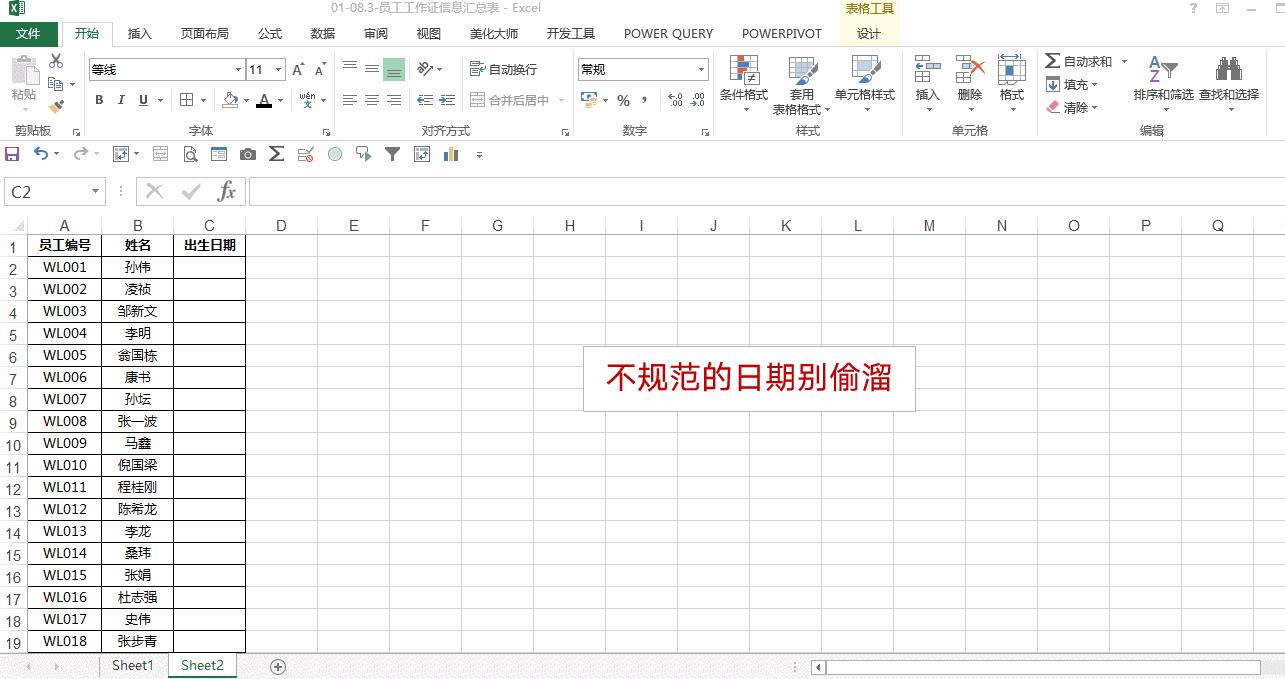Screen dimensions: 1285x679
Task: Switch to Sheet1 tab
Action: 133,666
